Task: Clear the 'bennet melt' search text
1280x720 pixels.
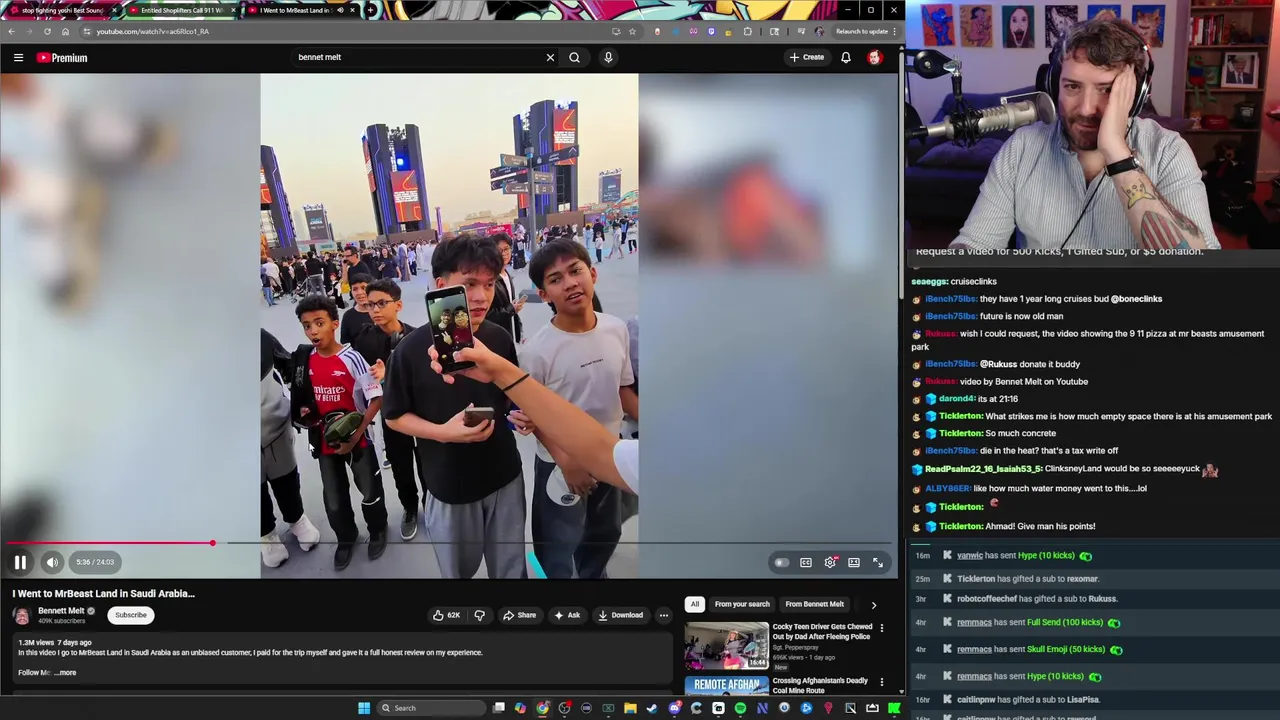Action: 550,57
